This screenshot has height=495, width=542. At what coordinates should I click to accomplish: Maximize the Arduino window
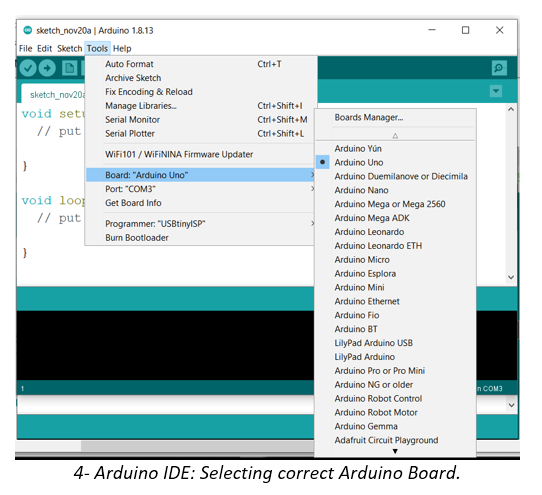click(465, 30)
